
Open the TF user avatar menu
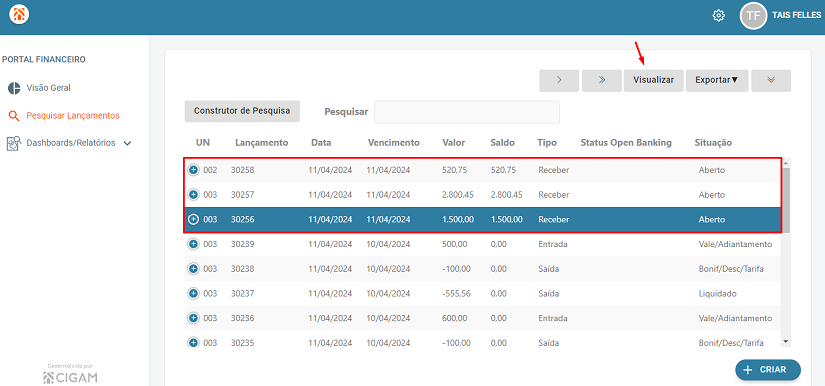click(753, 16)
